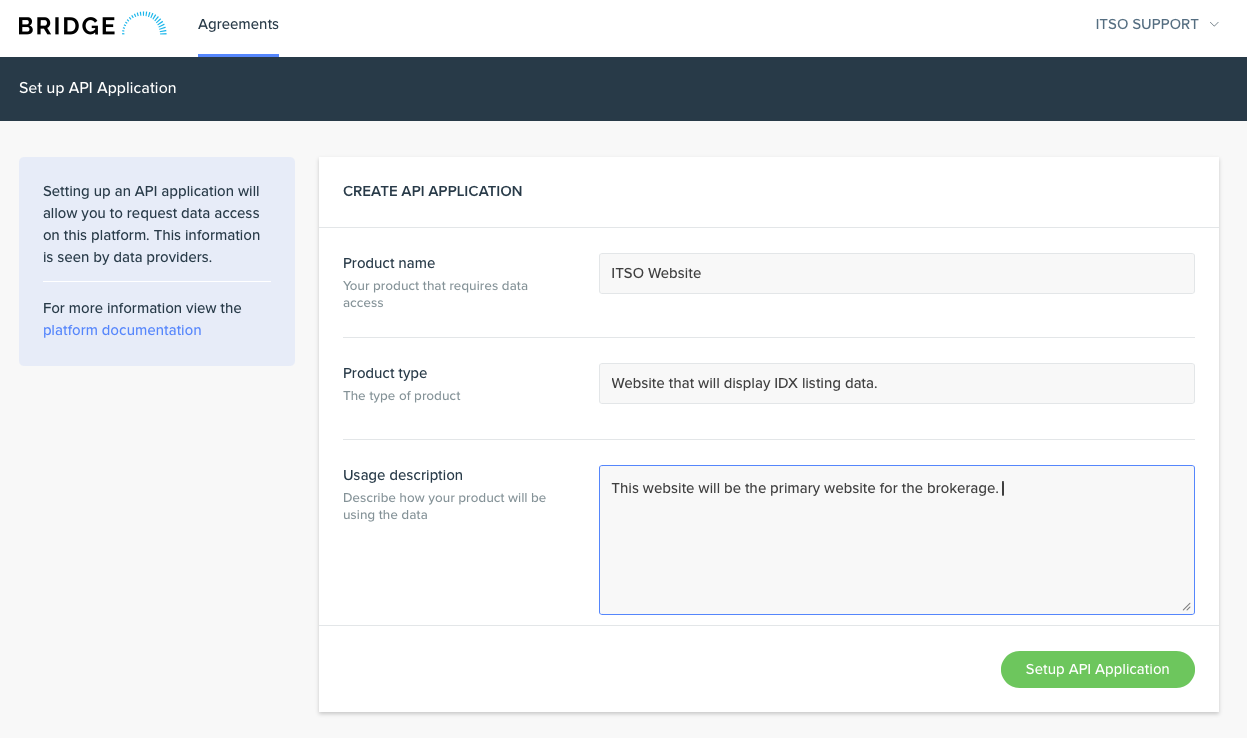Click the Product type label

coord(385,373)
